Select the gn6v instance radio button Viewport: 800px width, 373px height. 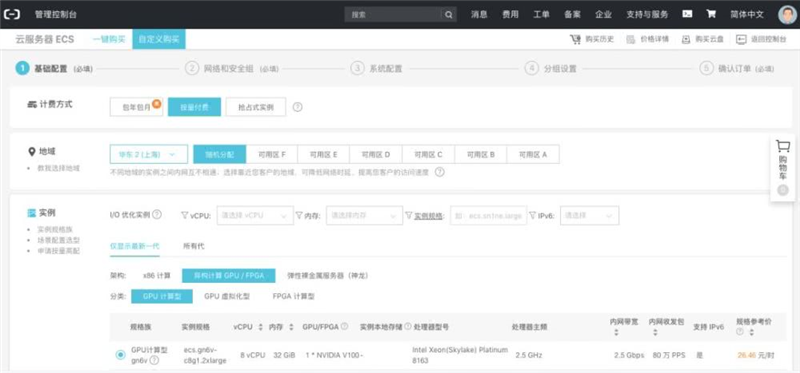(x=120, y=355)
